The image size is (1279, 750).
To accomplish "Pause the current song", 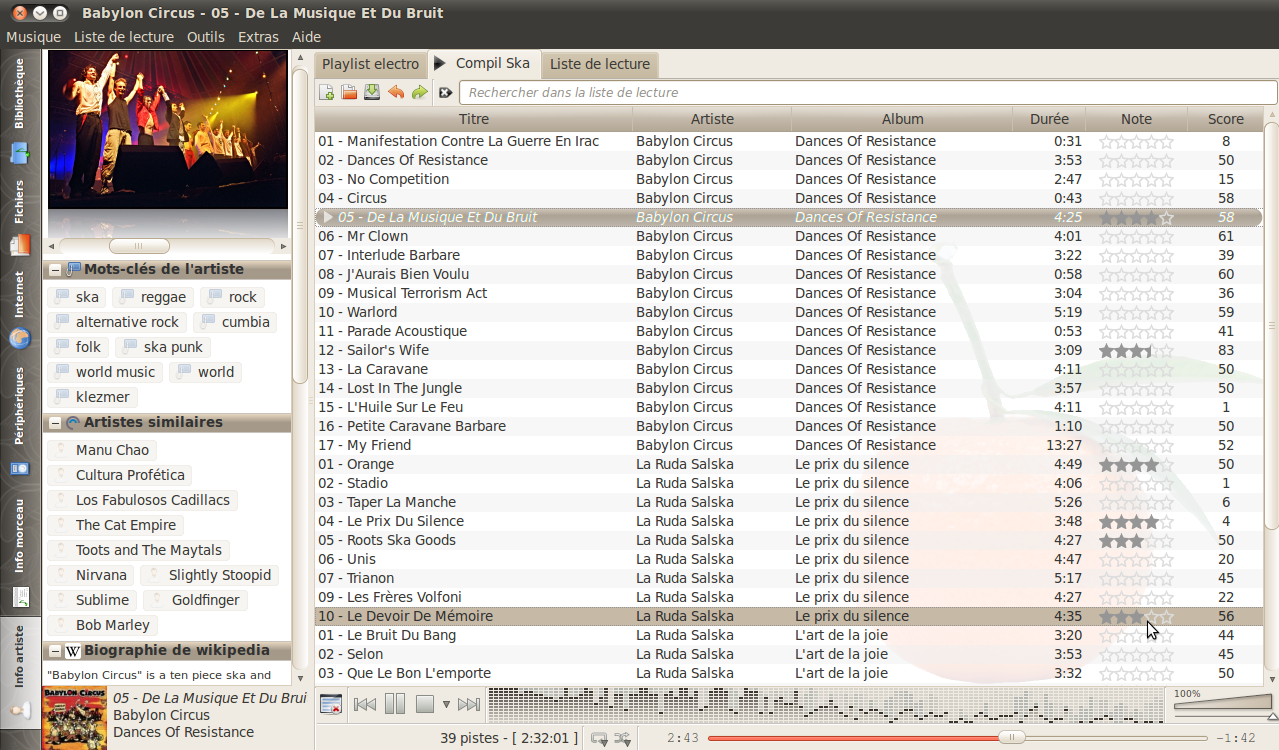I will [395, 704].
